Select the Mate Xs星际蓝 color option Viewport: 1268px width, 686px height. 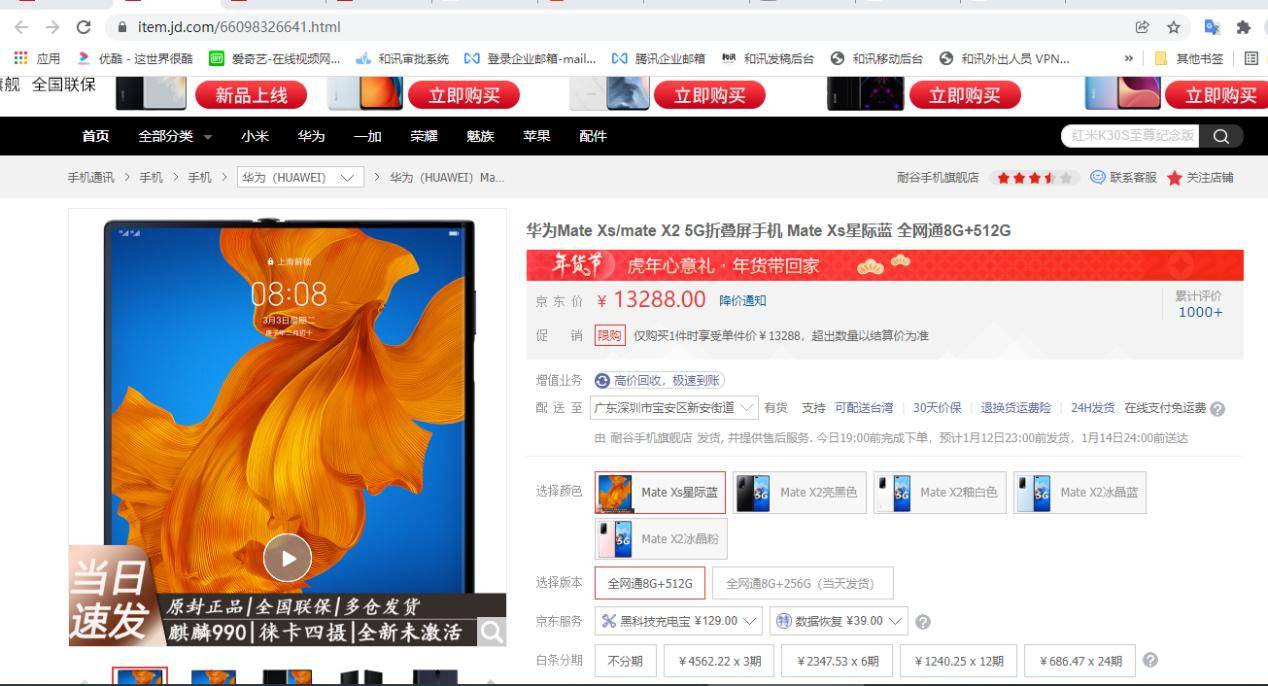(x=660, y=492)
